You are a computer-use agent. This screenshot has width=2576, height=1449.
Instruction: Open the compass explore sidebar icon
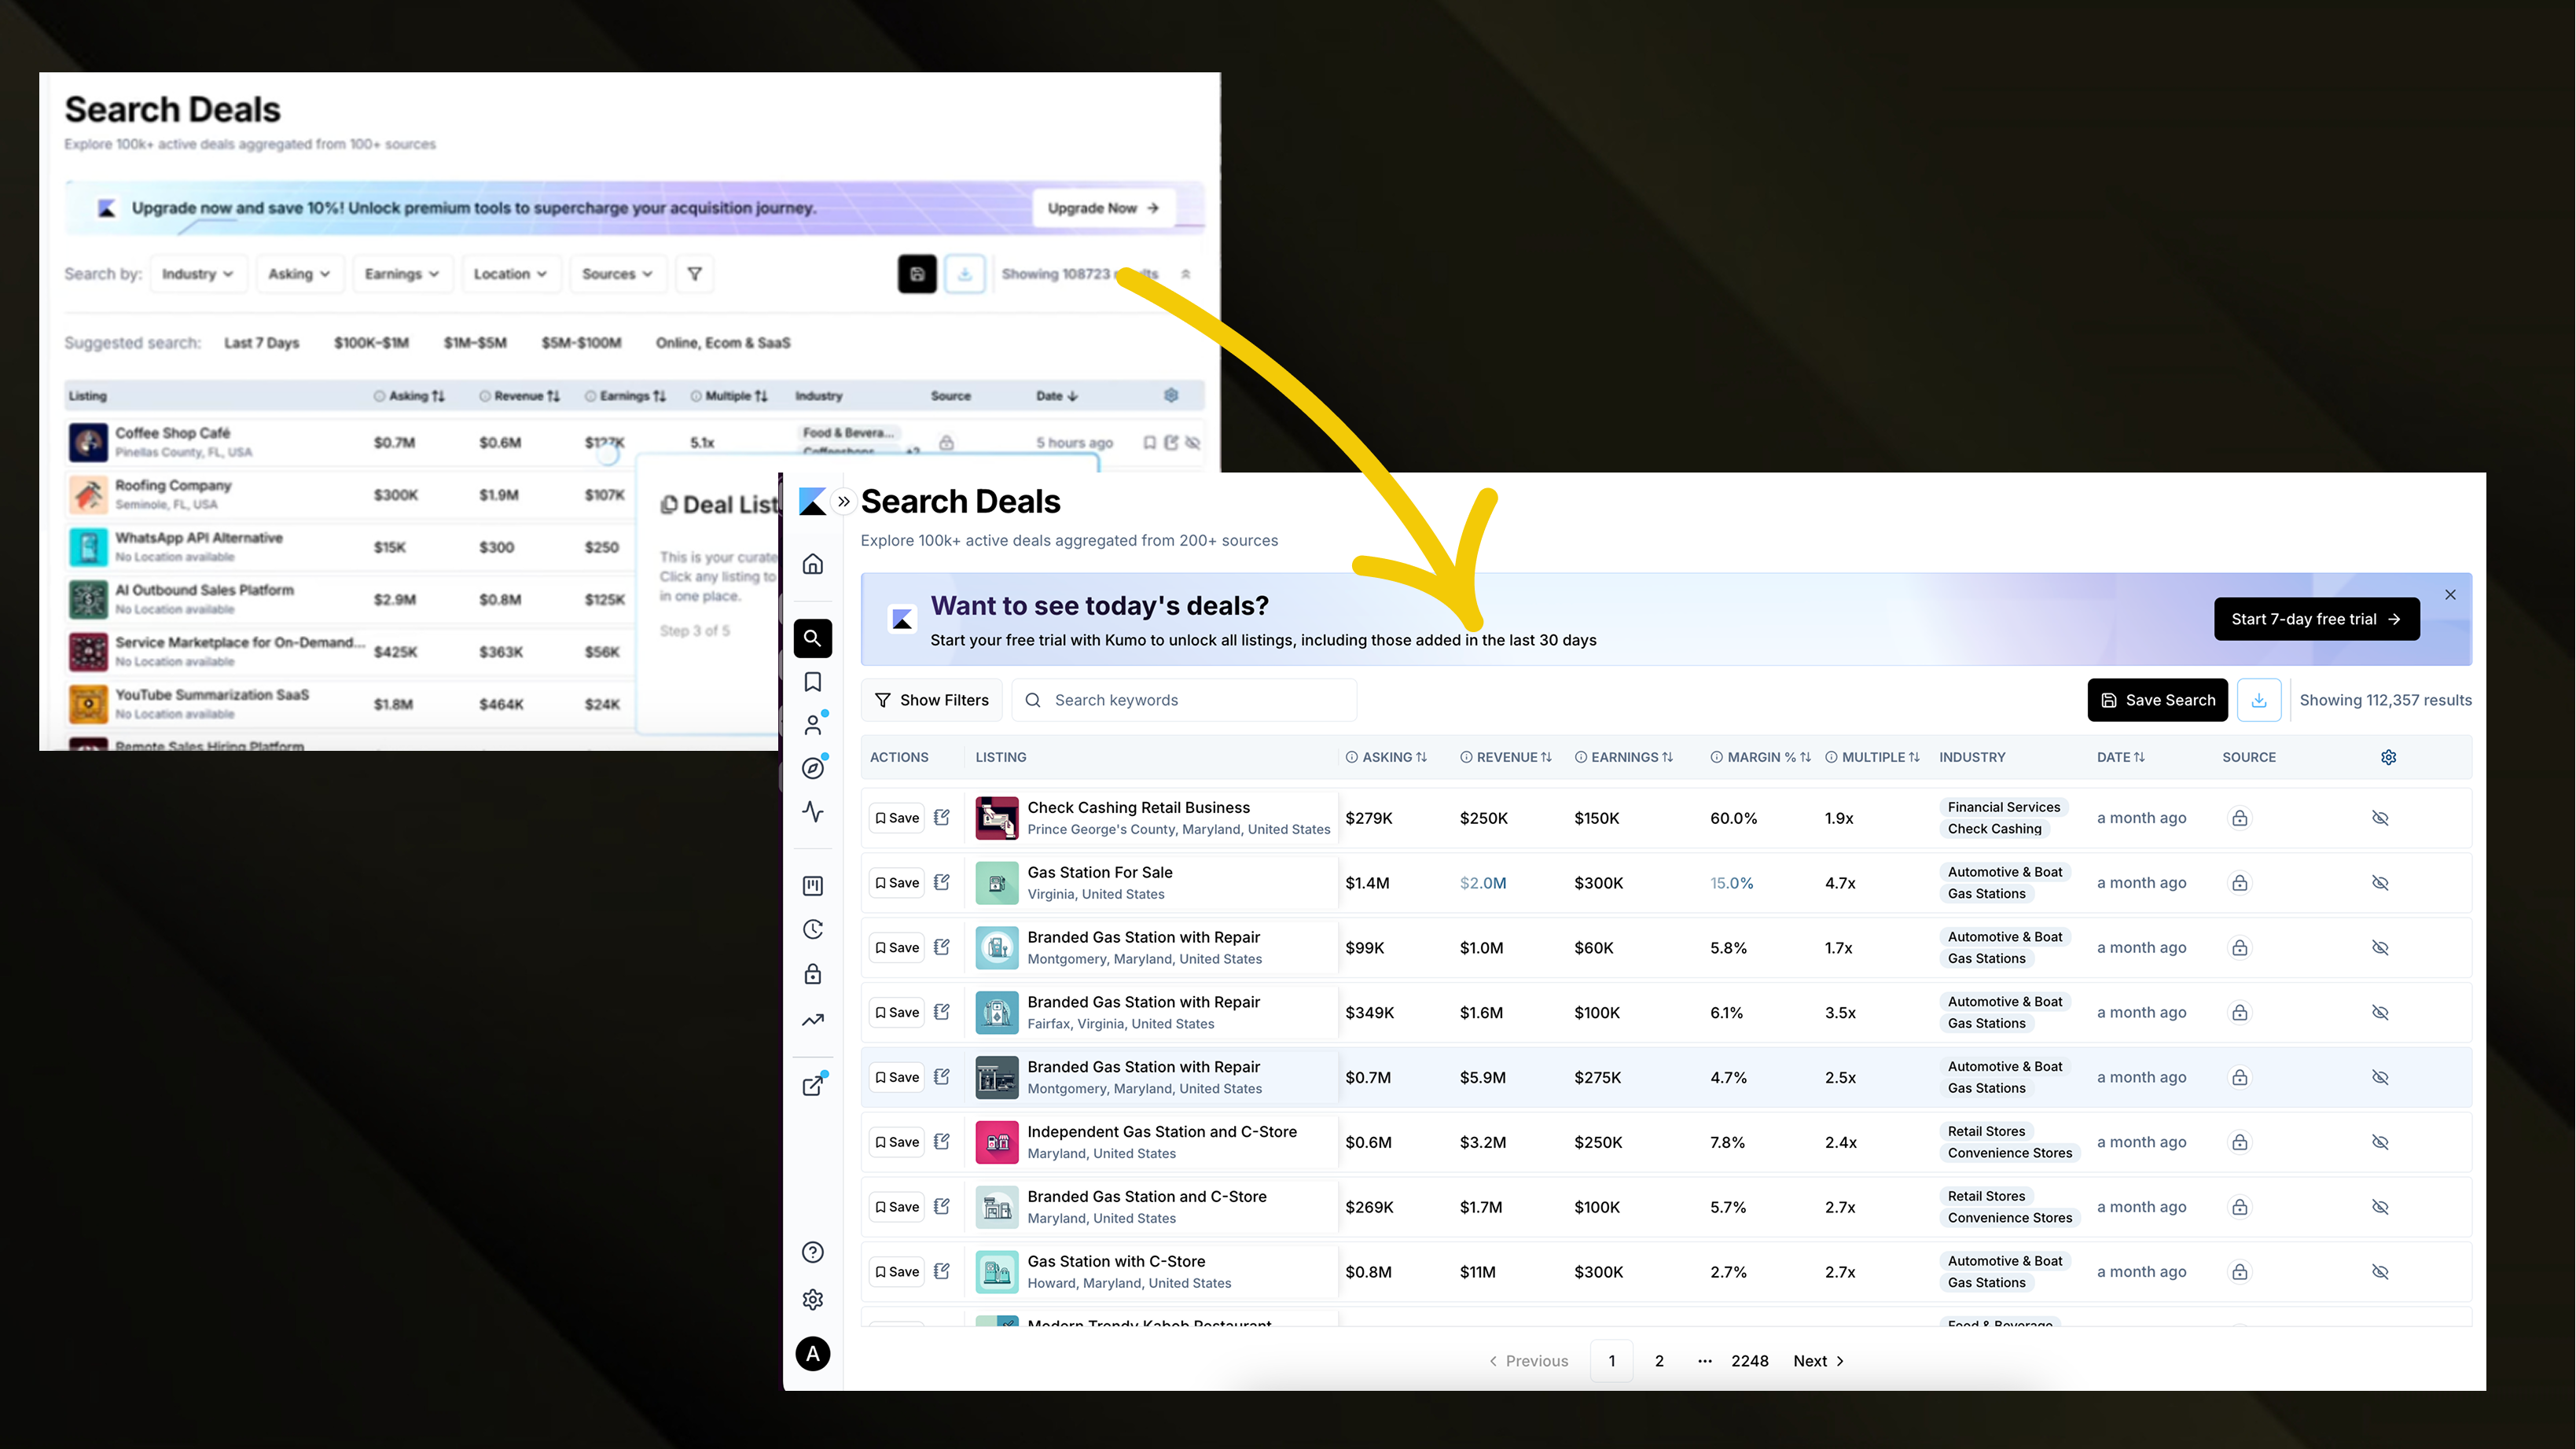point(813,768)
